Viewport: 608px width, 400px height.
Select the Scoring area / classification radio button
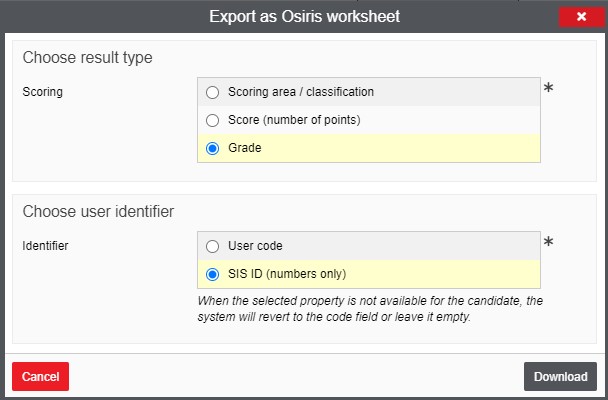click(x=212, y=92)
